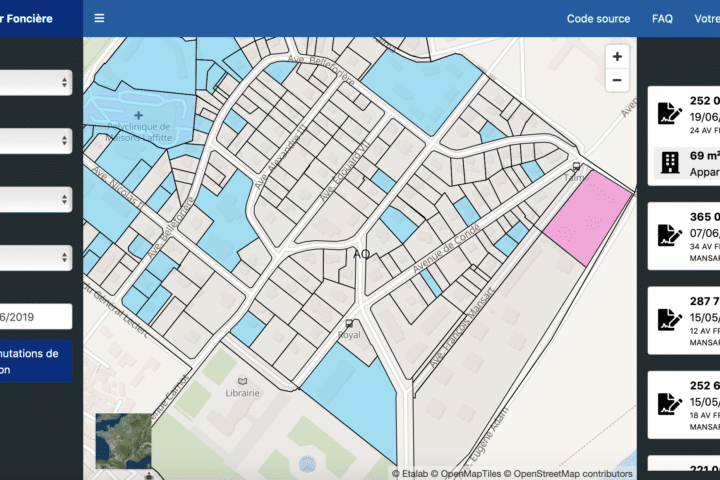This screenshot has height=480, width=720.
Task: Click the Polyclinique hospital cross marker
Action: pyautogui.click(x=138, y=115)
